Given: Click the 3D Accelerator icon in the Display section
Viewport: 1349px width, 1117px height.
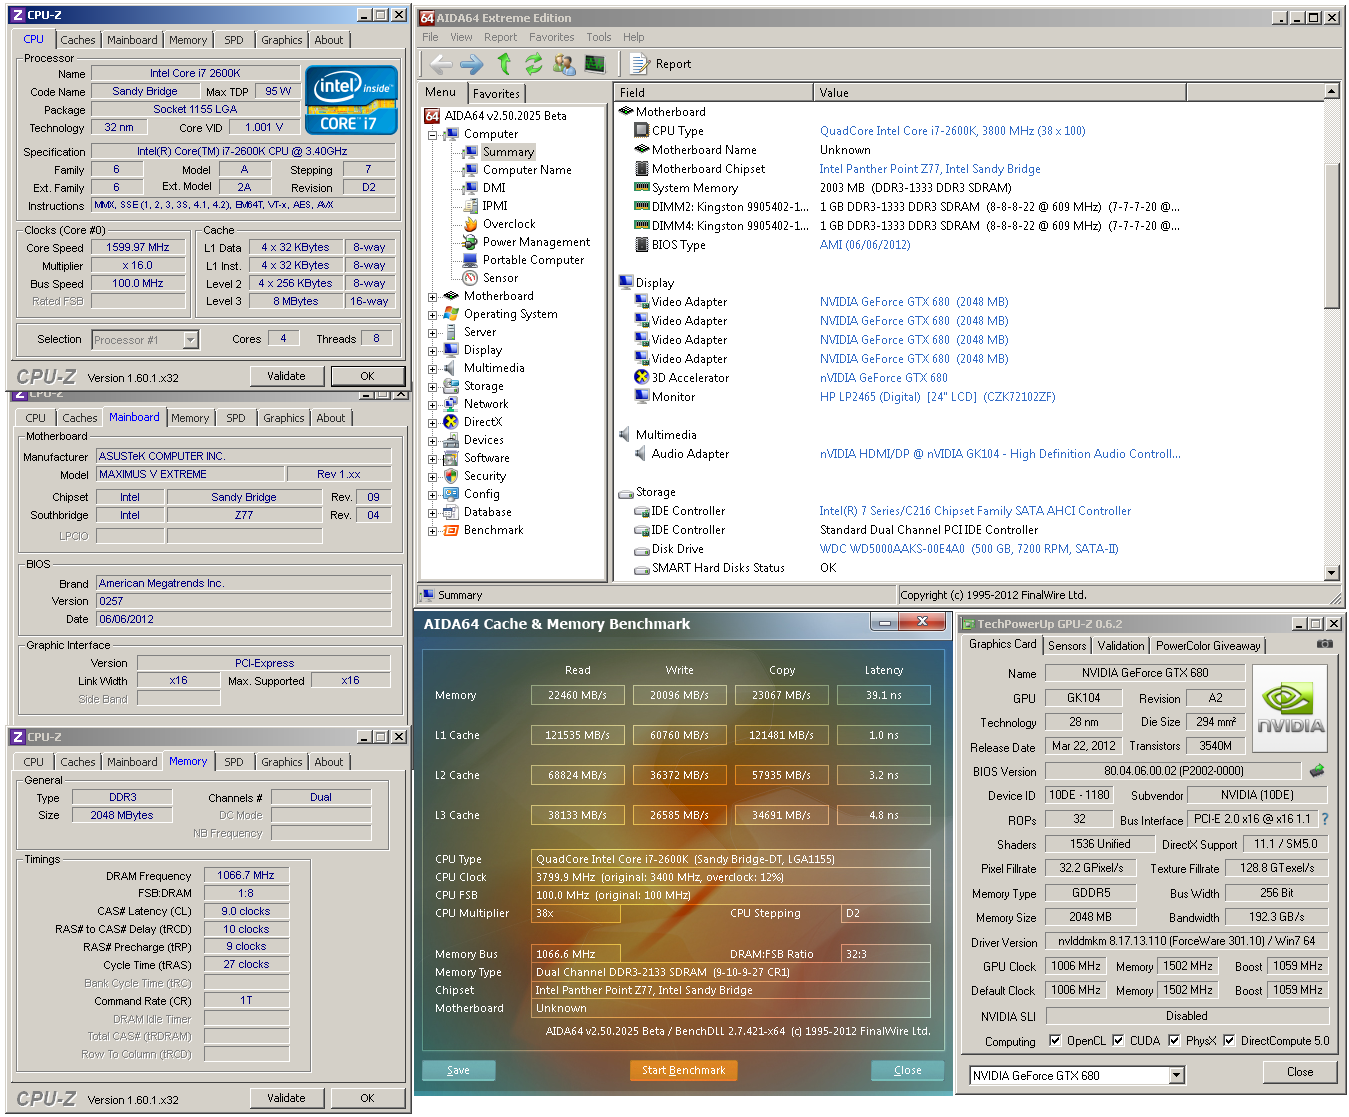Looking at the screenshot, I should (x=642, y=377).
